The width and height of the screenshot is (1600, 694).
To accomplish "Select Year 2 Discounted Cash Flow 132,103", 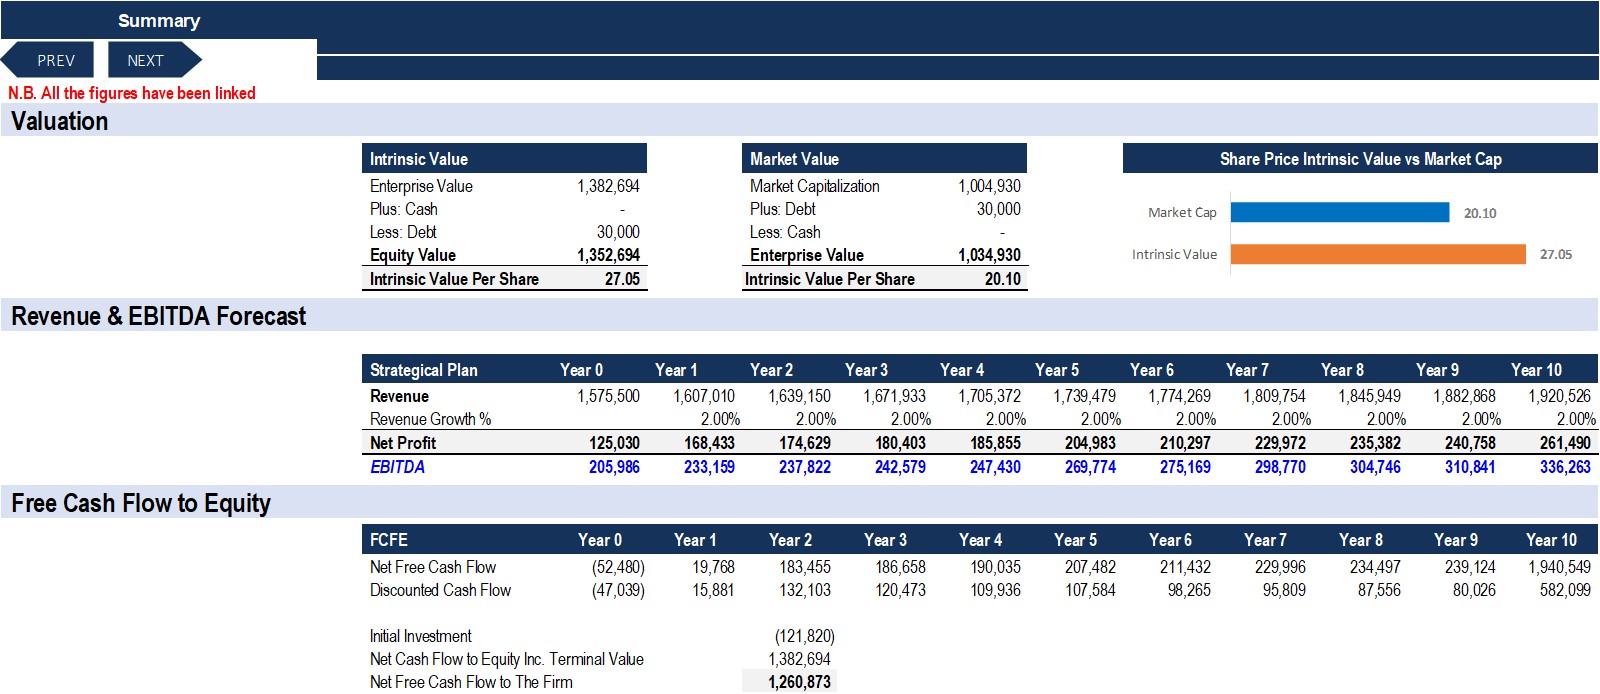I will pos(805,590).
